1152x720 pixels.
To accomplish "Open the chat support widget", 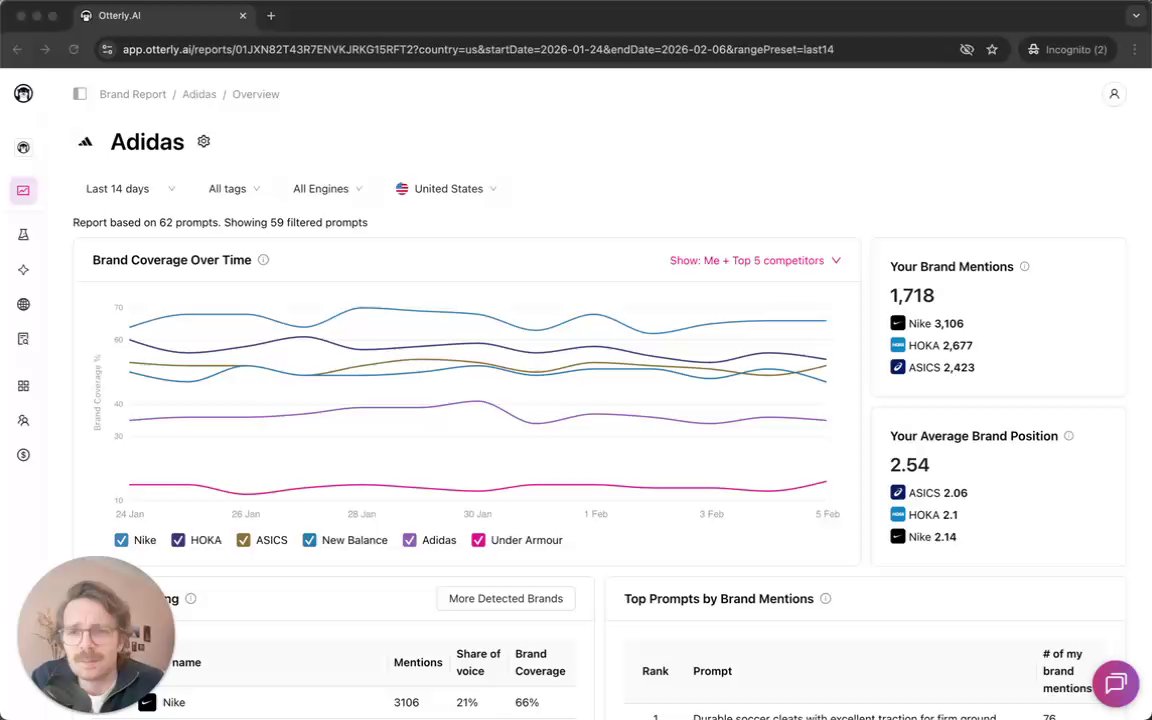I will pyautogui.click(x=1116, y=683).
